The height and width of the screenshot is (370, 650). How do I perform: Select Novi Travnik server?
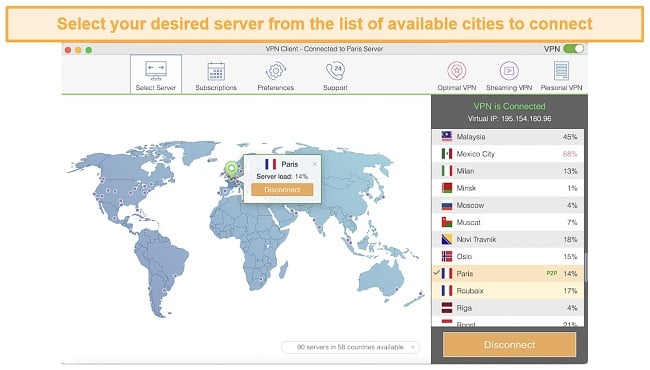pos(508,239)
